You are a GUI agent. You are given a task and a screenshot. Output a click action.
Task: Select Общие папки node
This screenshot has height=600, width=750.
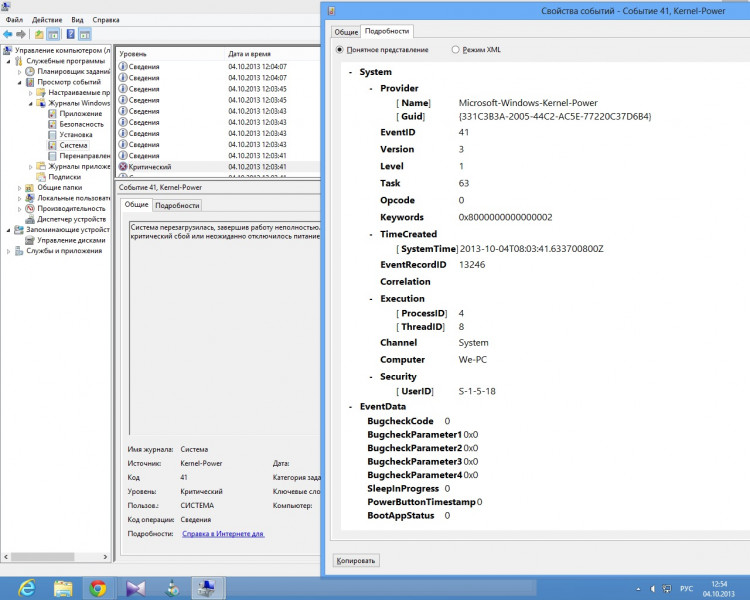[59, 187]
